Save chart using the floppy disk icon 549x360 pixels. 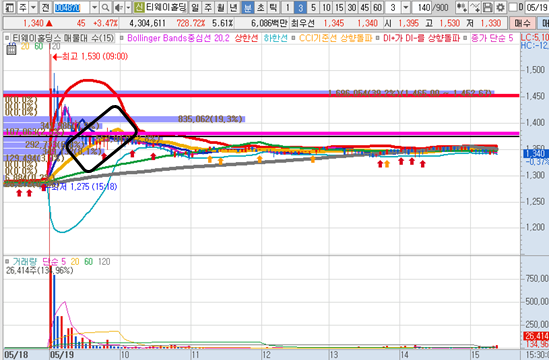click(488, 7)
